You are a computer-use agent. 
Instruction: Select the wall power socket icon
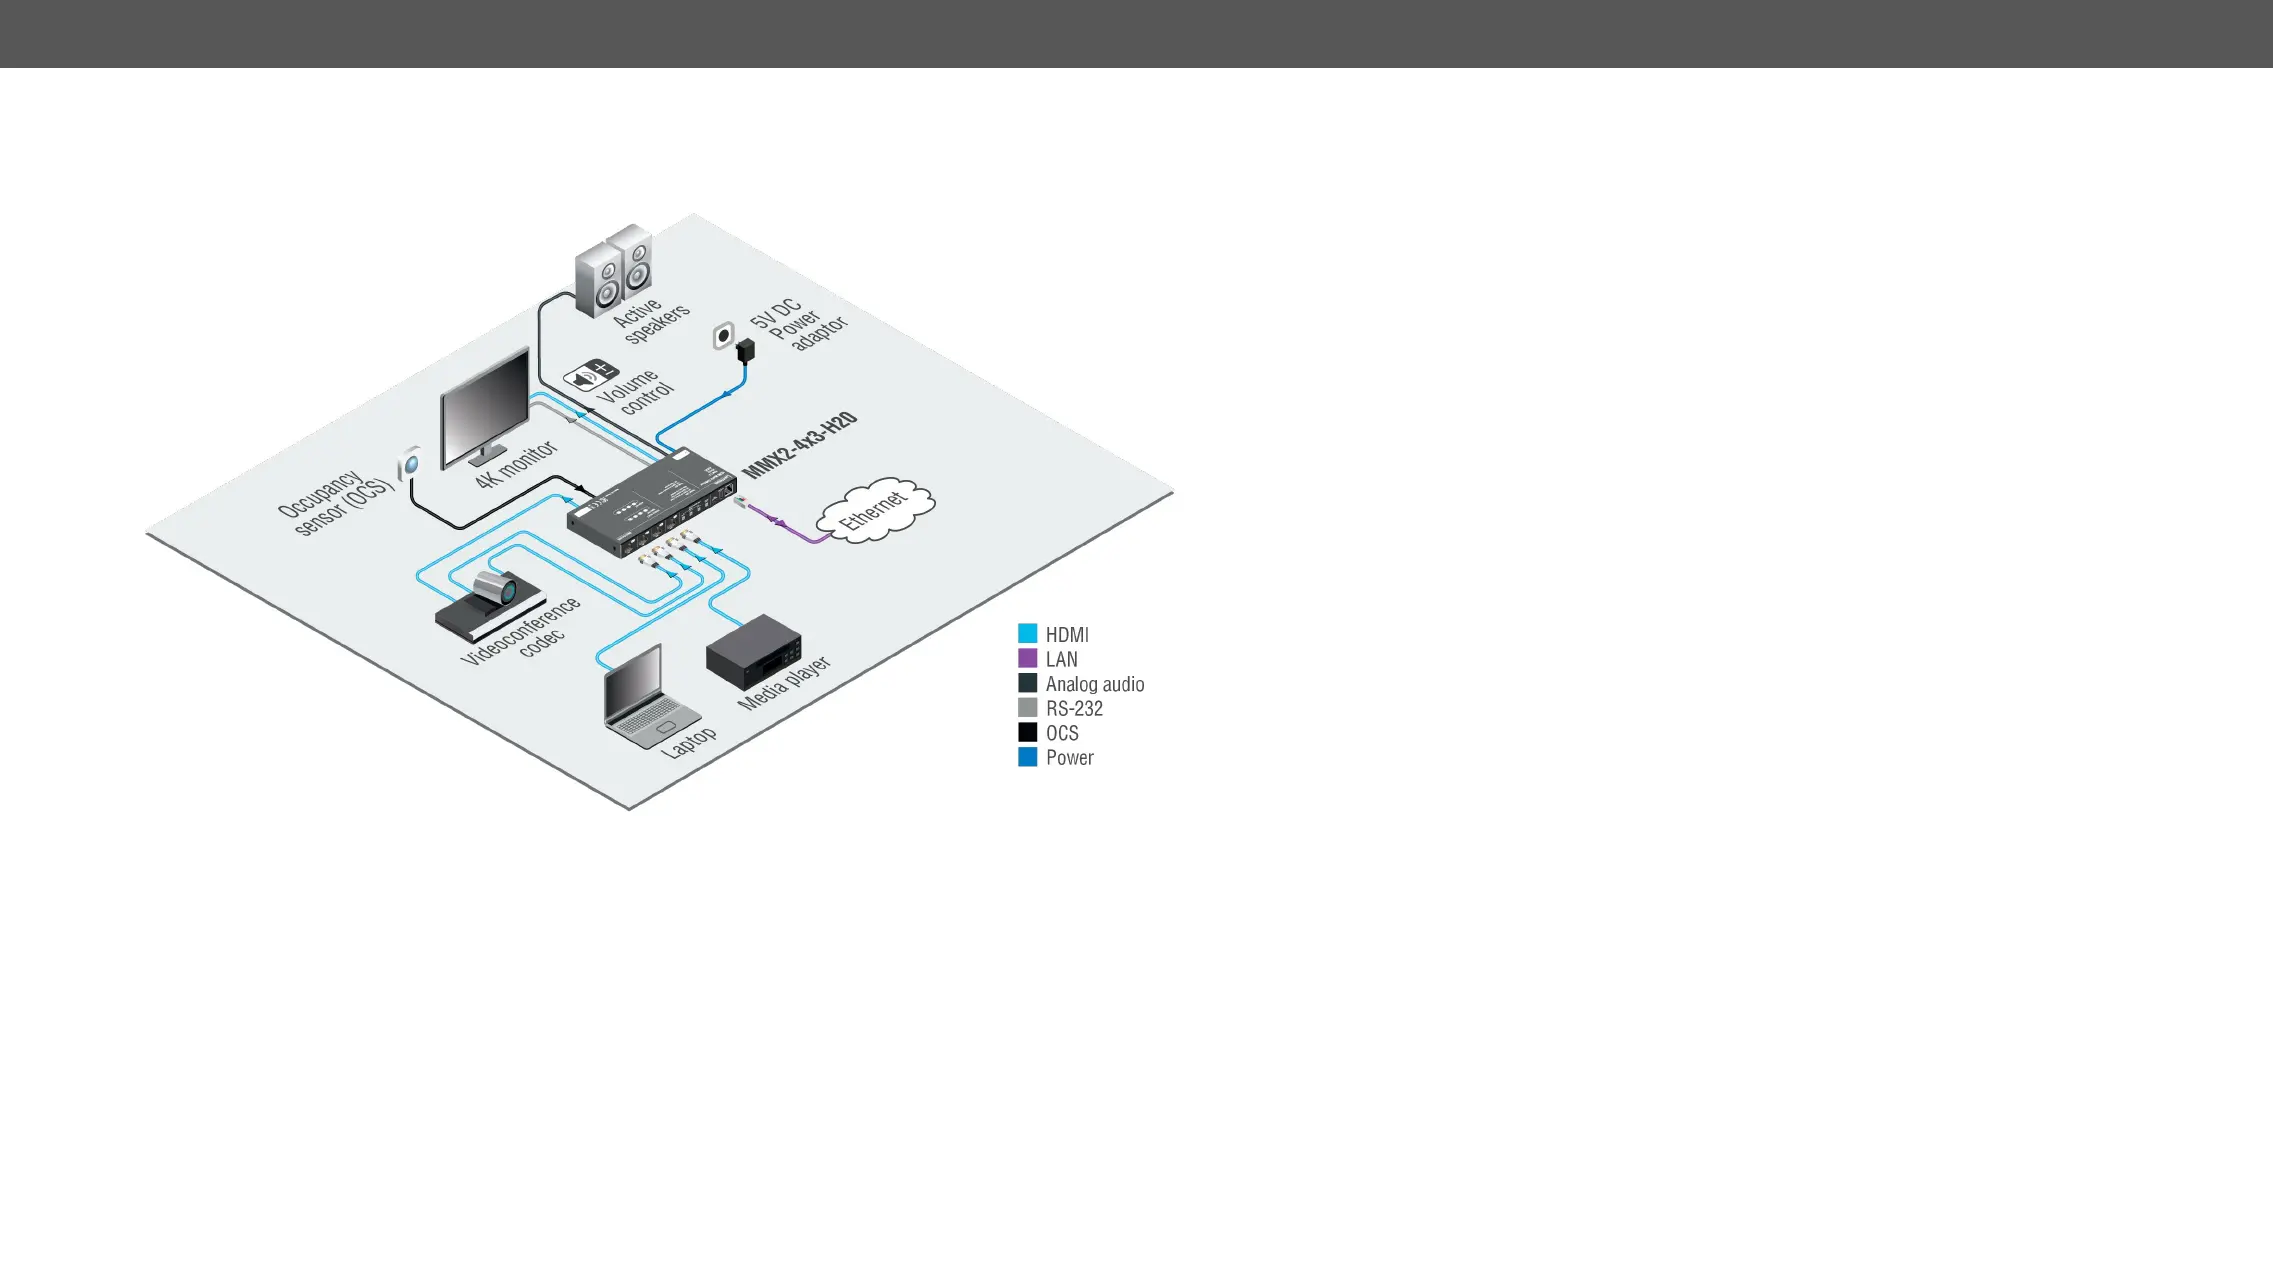click(x=723, y=336)
